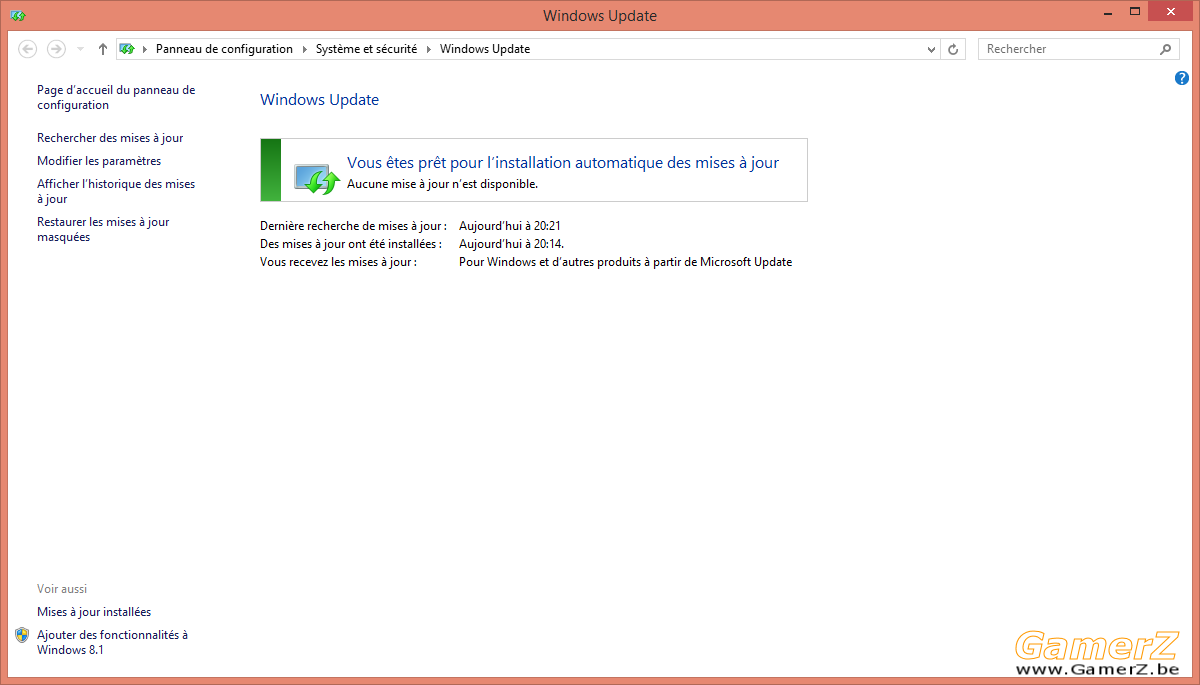Close the Windows Update window
1200x685 pixels.
1170,11
